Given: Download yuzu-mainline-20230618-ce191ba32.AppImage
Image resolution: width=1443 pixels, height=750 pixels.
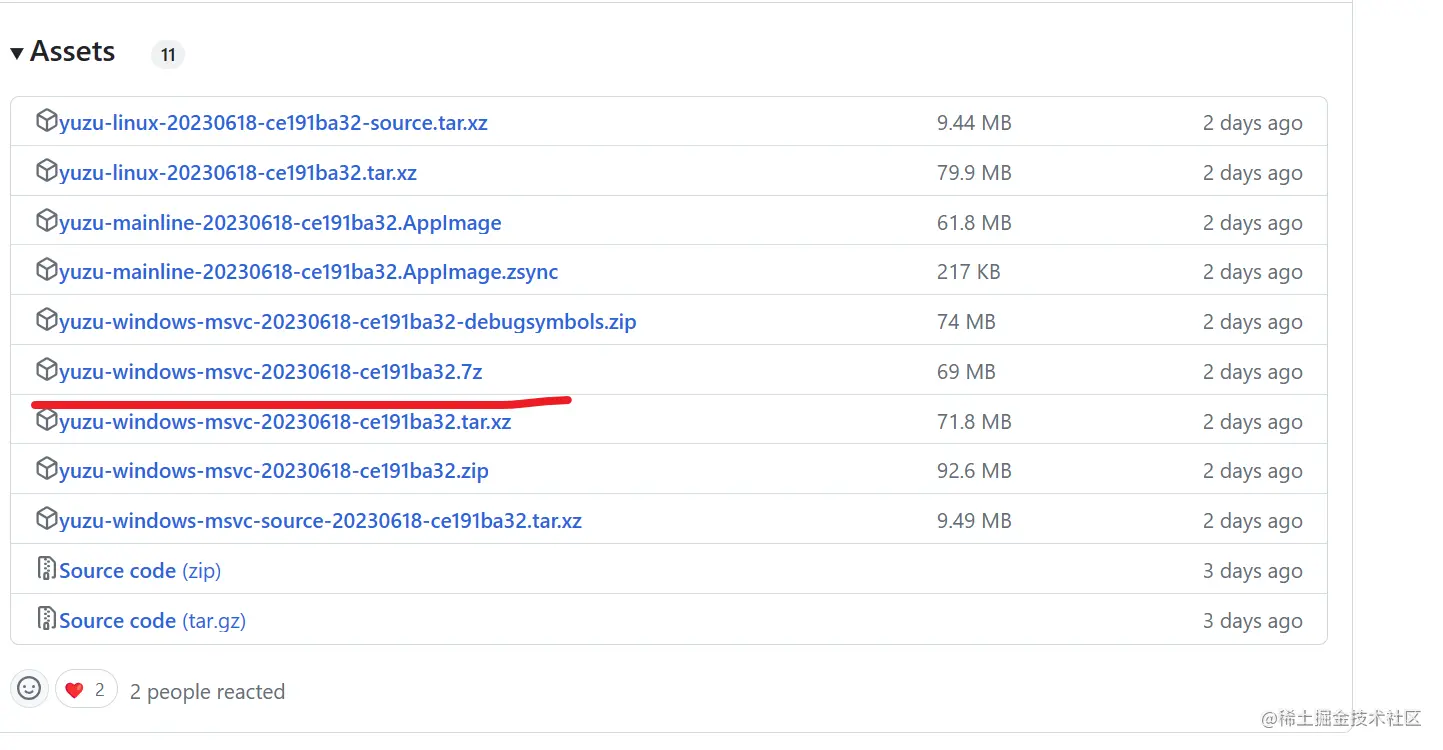Looking at the screenshot, I should pos(280,223).
